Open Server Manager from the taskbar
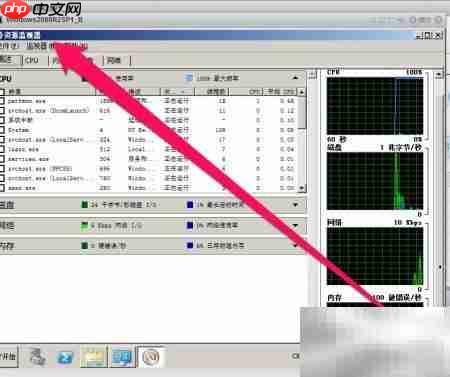This screenshot has height=377, width=450. point(37,357)
